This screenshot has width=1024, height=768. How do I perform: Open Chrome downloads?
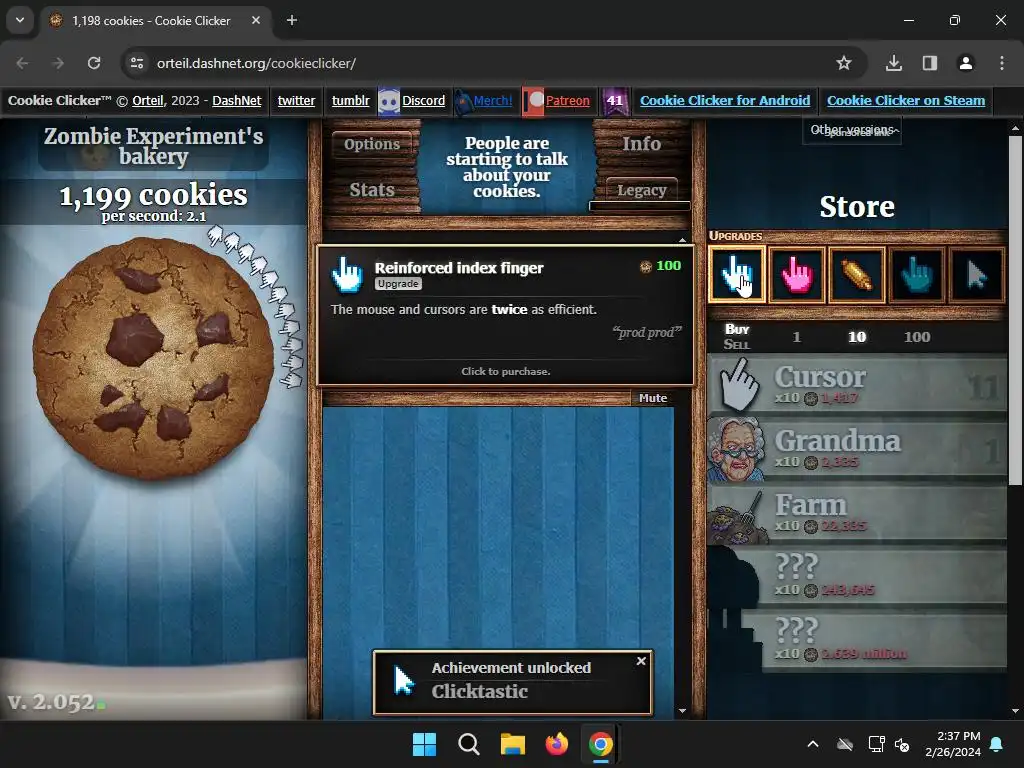[x=894, y=63]
